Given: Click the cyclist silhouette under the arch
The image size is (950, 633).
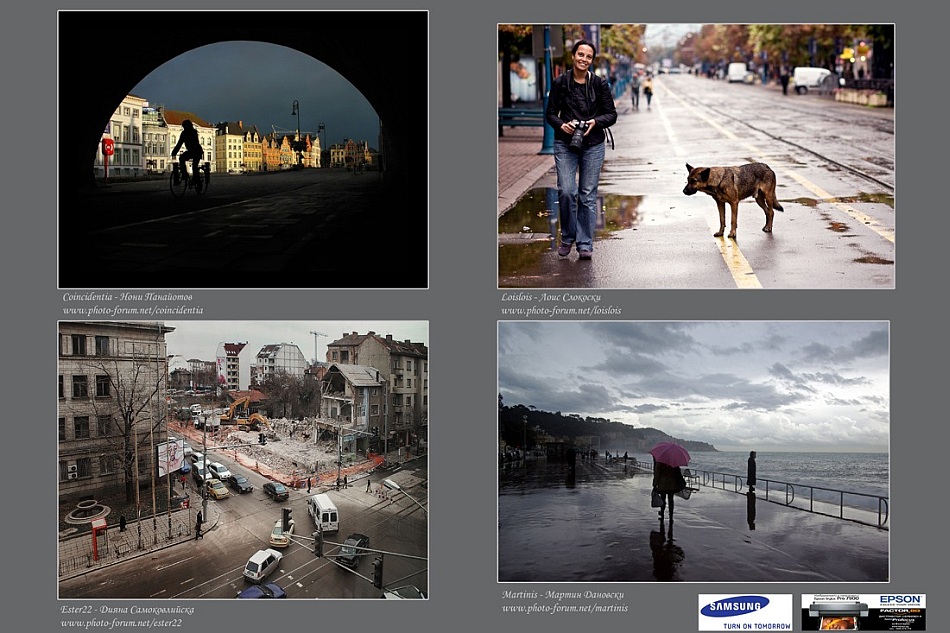Looking at the screenshot, I should point(187,157).
